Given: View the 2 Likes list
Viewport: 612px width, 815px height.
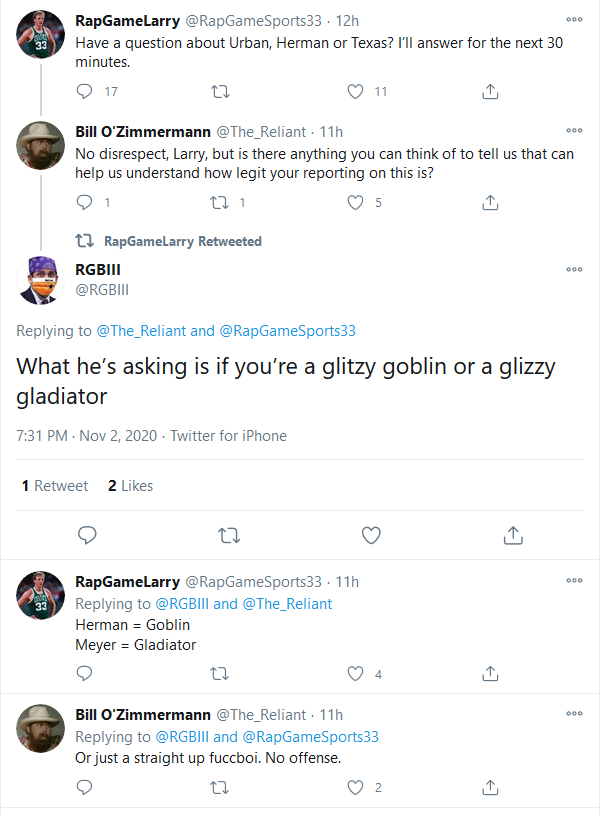Looking at the screenshot, I should (x=130, y=486).
